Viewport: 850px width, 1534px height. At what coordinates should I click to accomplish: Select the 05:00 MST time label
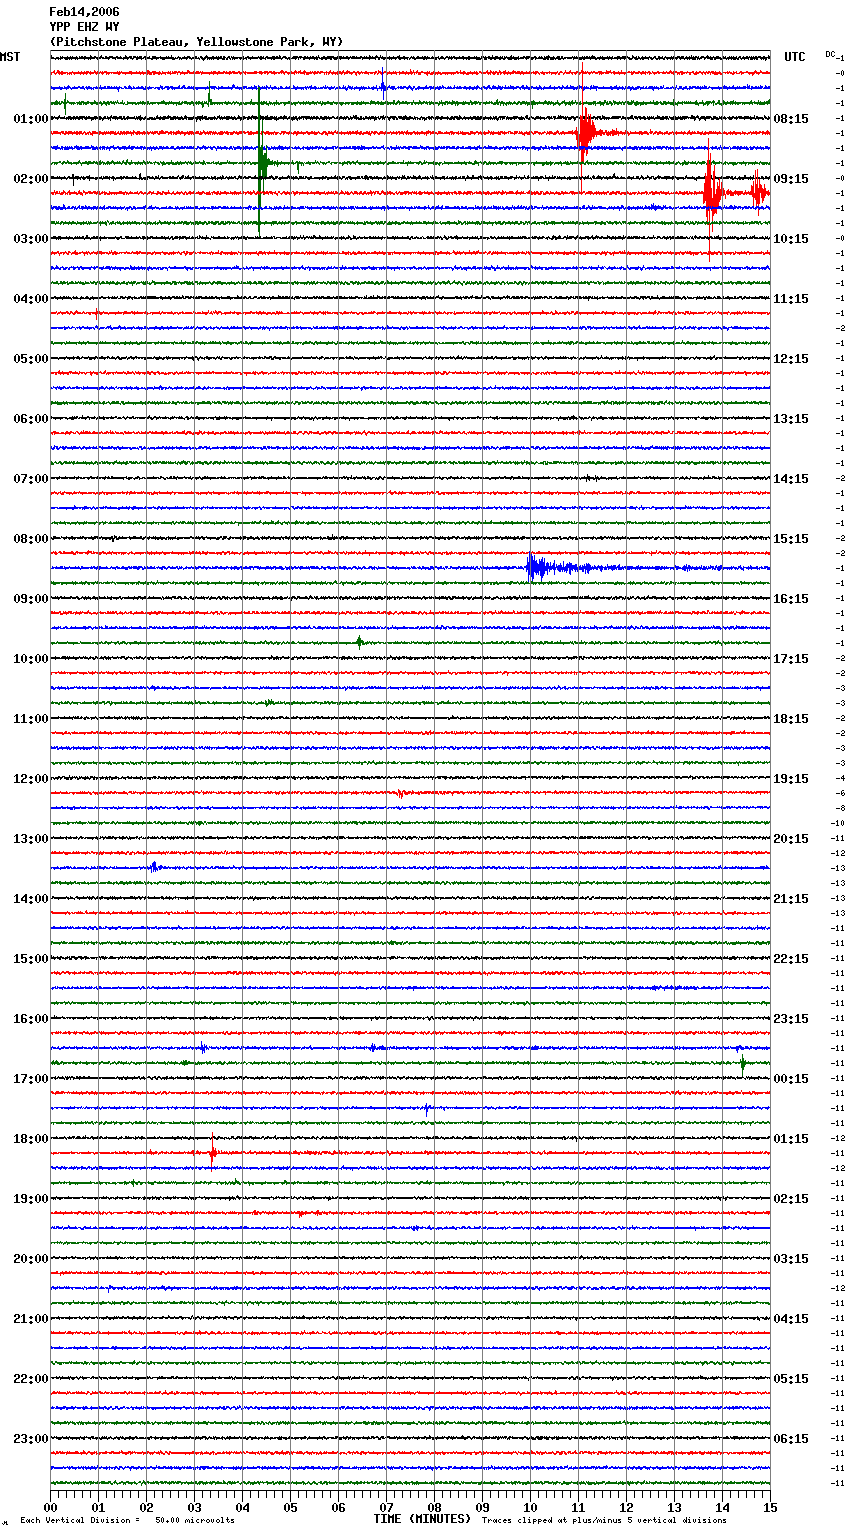[31, 359]
